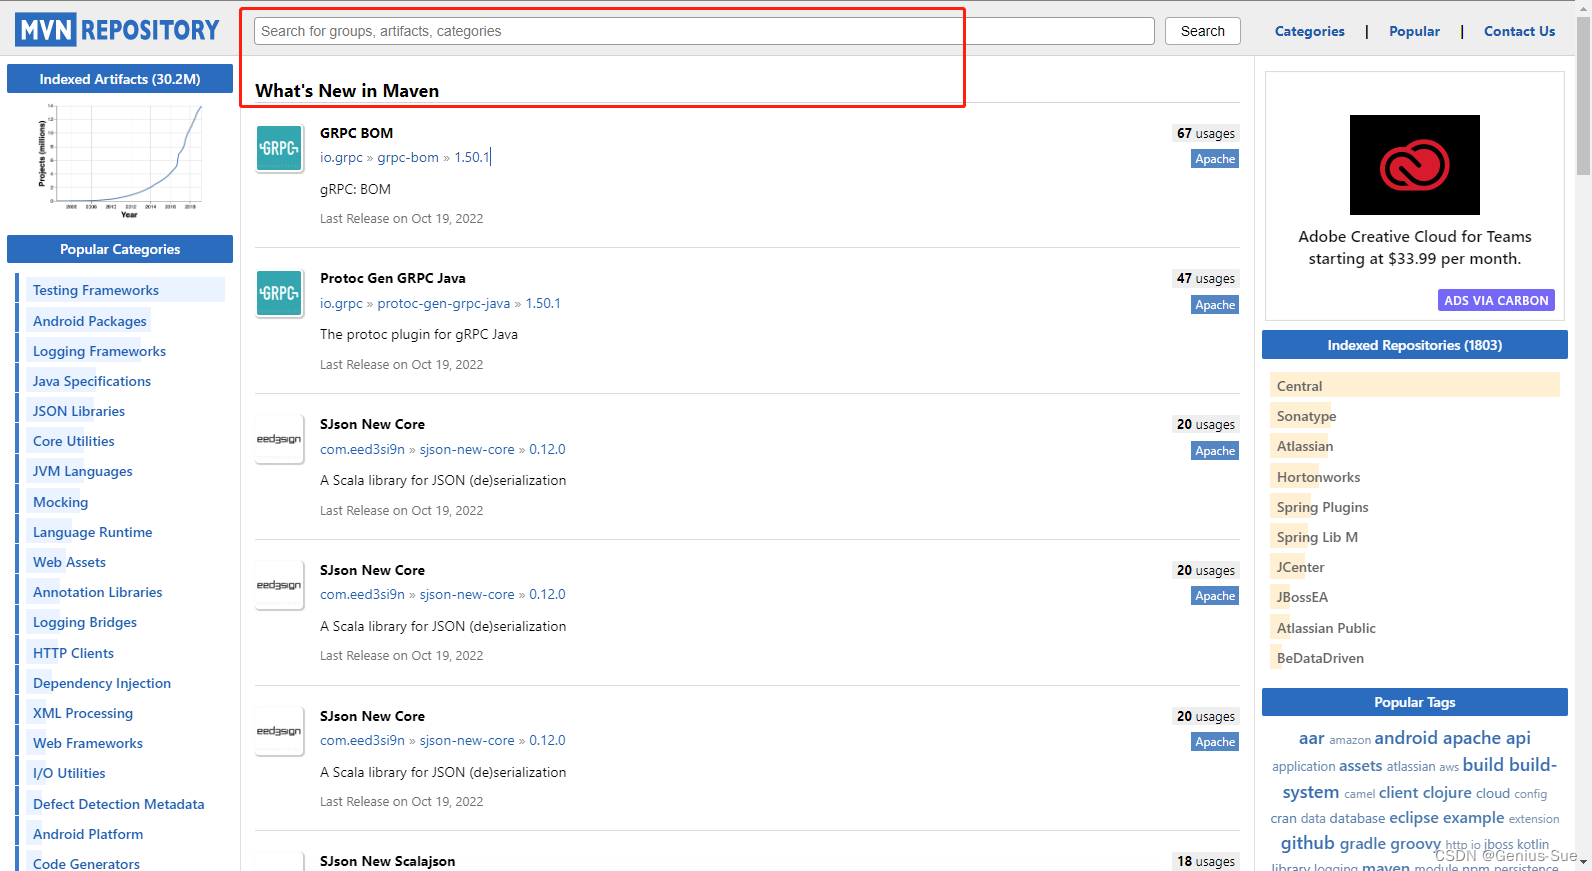Open the Categories menu link
The width and height of the screenshot is (1592, 871).
pos(1309,31)
